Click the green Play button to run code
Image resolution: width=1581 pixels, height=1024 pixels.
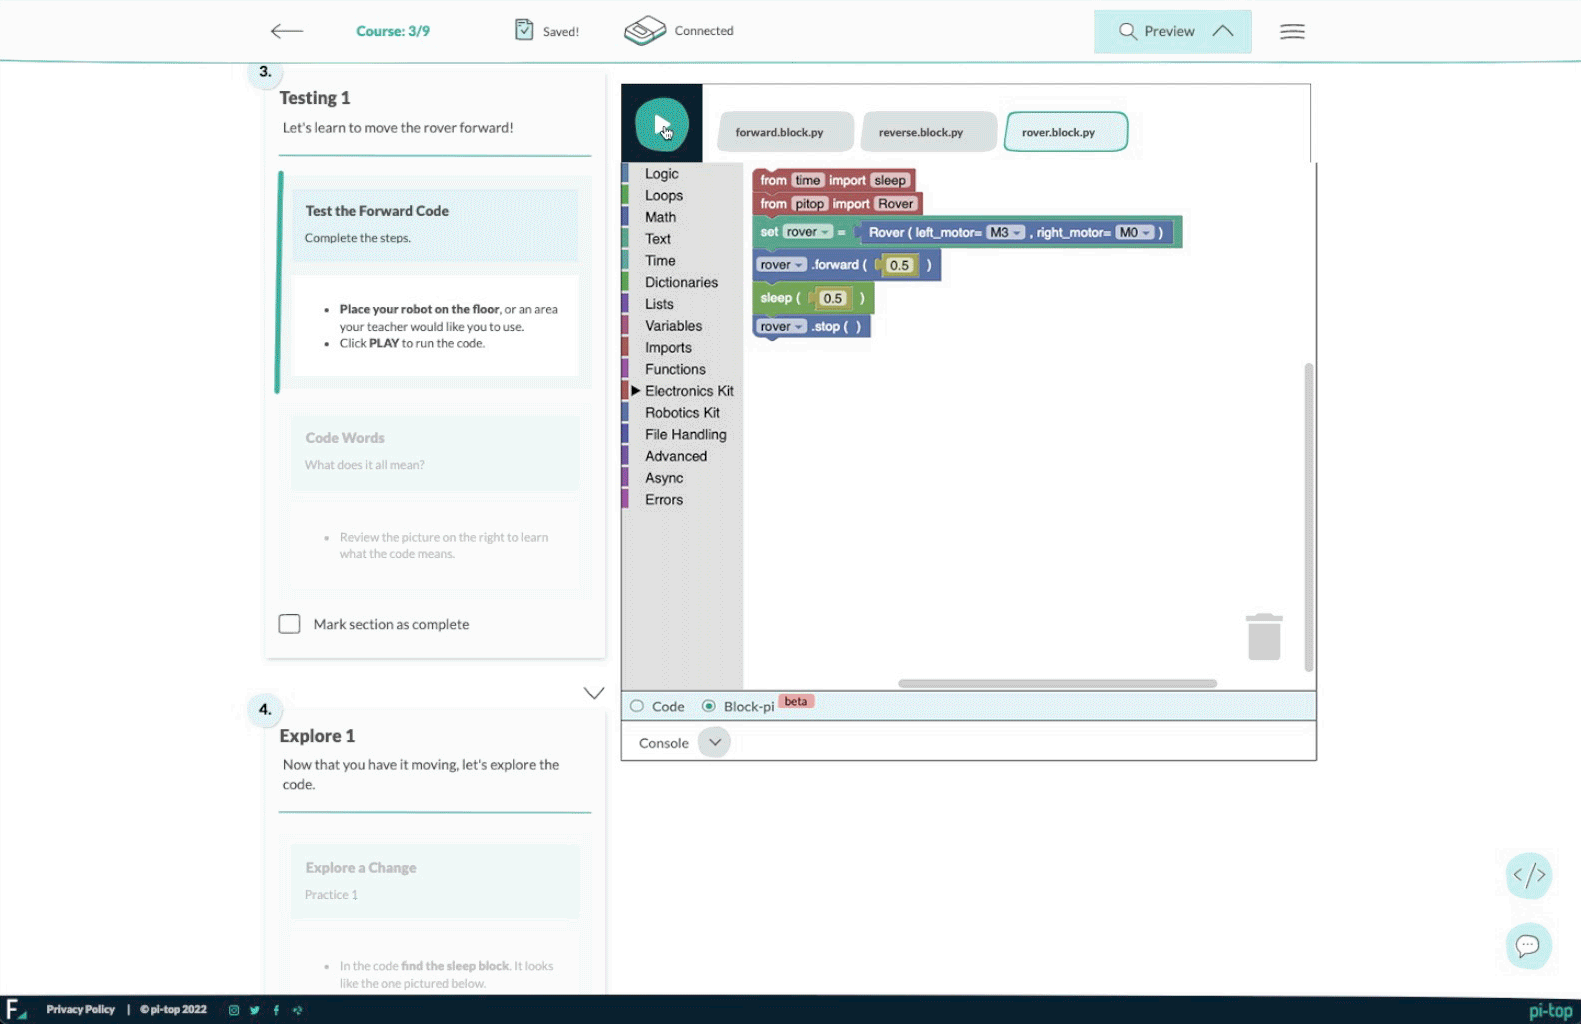coord(661,125)
